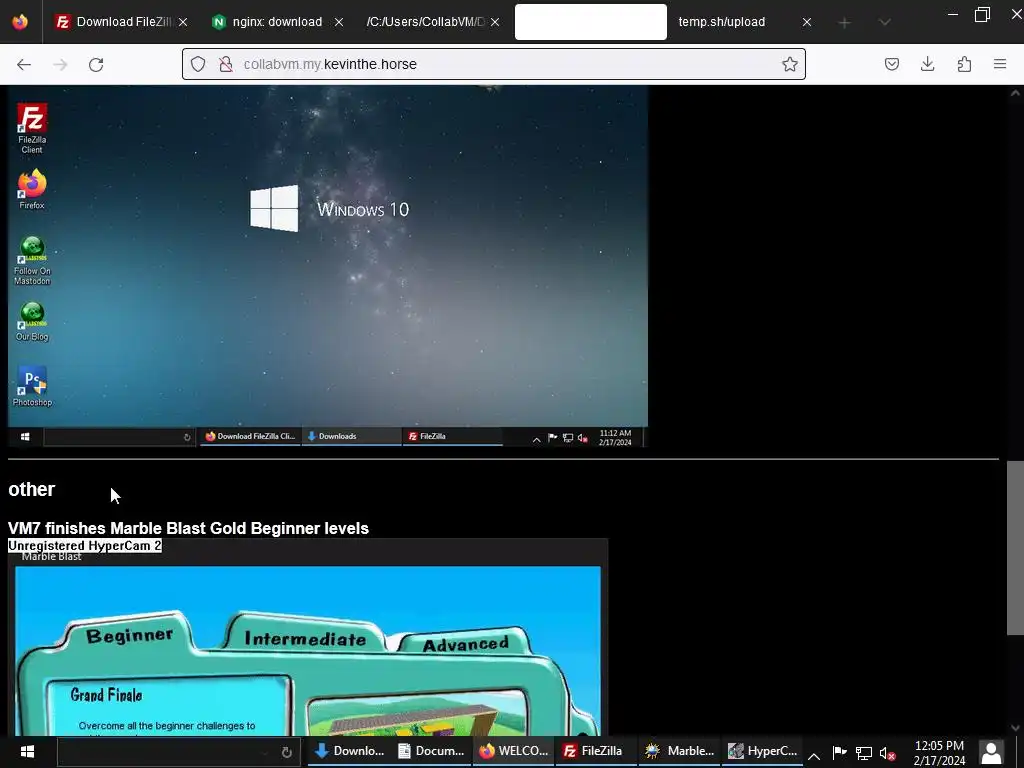Click the VM7 finishes Marble Blast heading
1024x768 pixels.
point(189,528)
